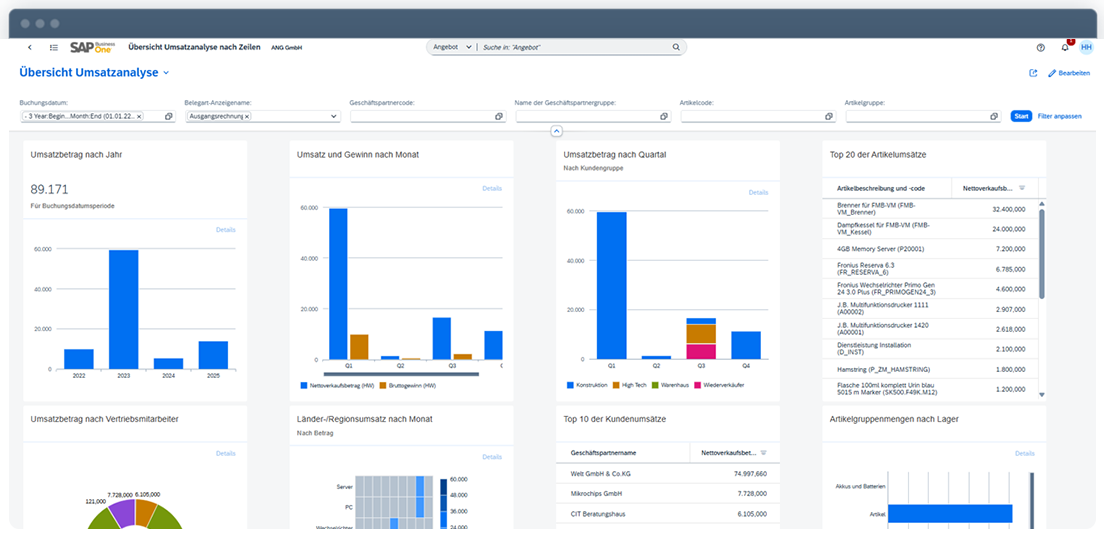Screen dimensions: 1104x539
Task: Click Details in Umsatz und Gewinn chart
Action: tap(491, 188)
